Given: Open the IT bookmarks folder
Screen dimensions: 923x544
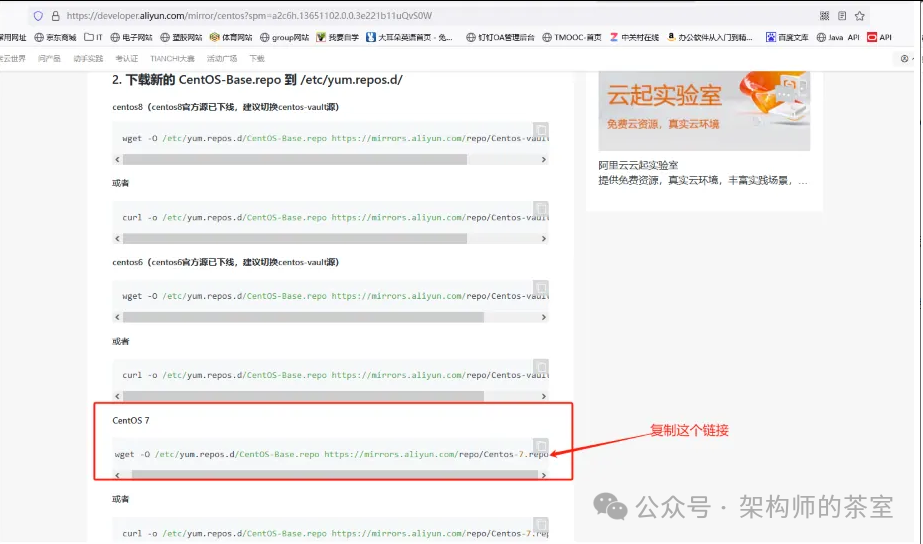Looking at the screenshot, I should coord(93,37).
